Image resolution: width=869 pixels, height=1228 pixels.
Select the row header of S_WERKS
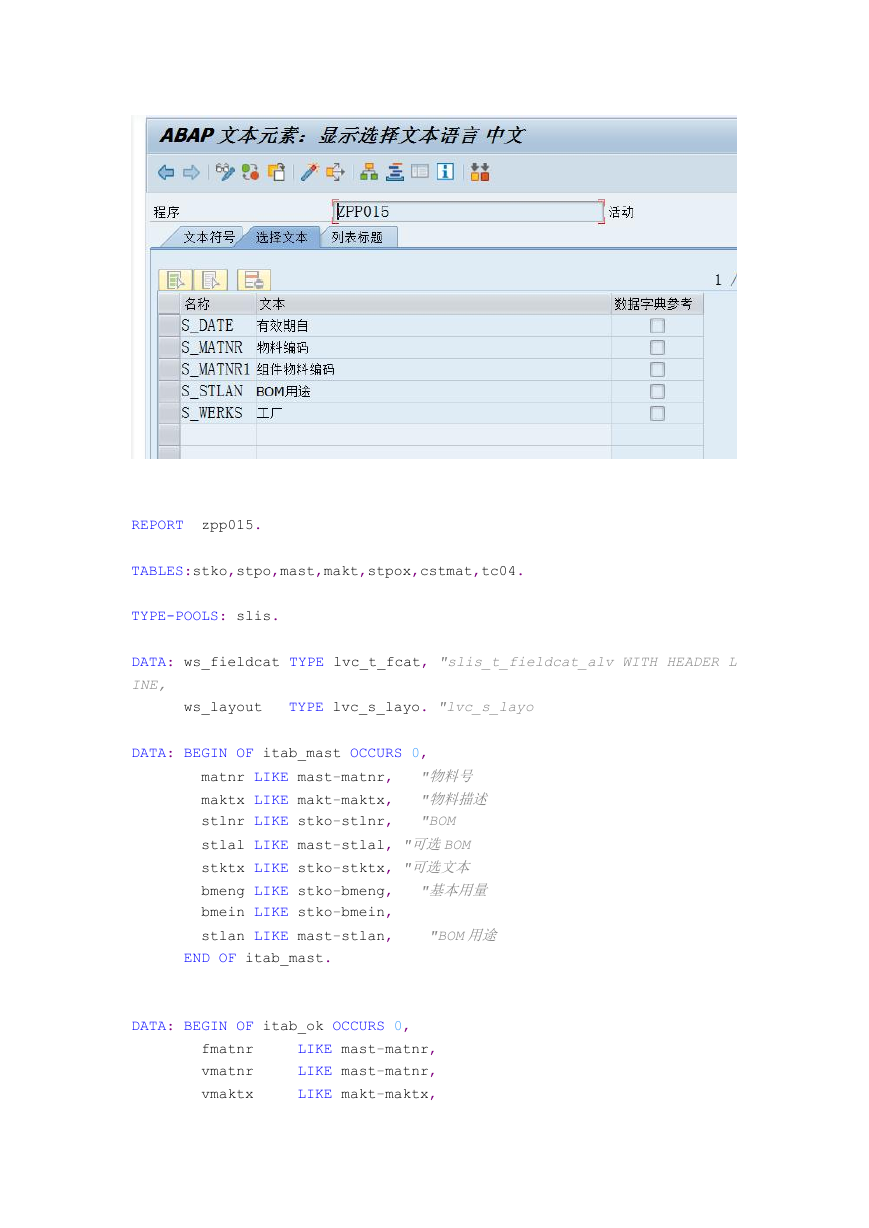pos(169,414)
